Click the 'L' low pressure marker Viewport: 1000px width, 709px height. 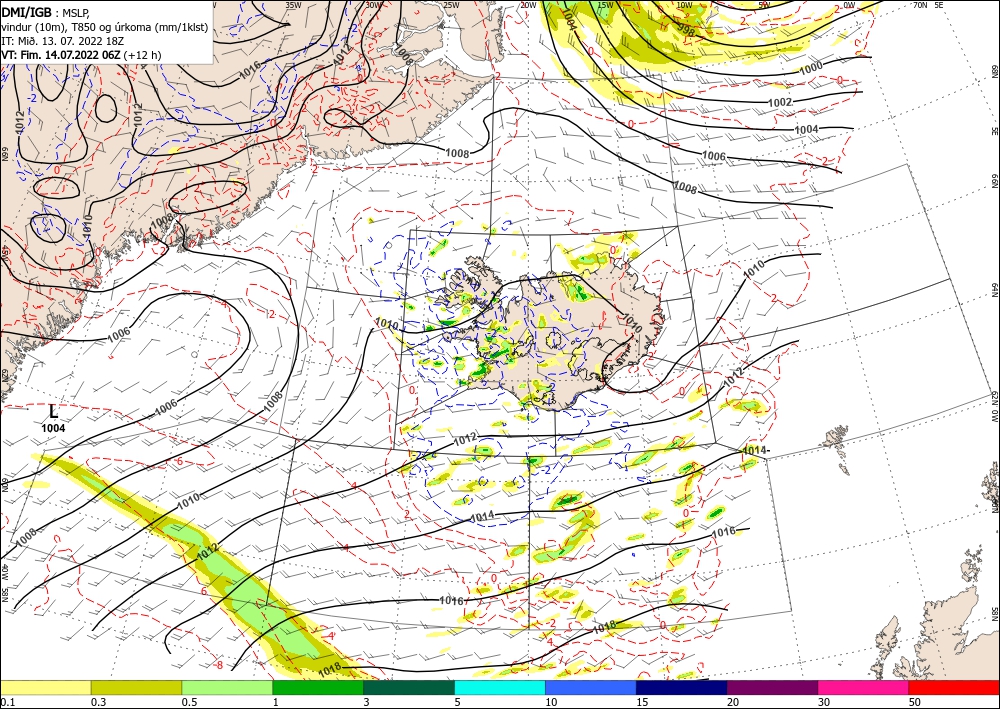54,412
